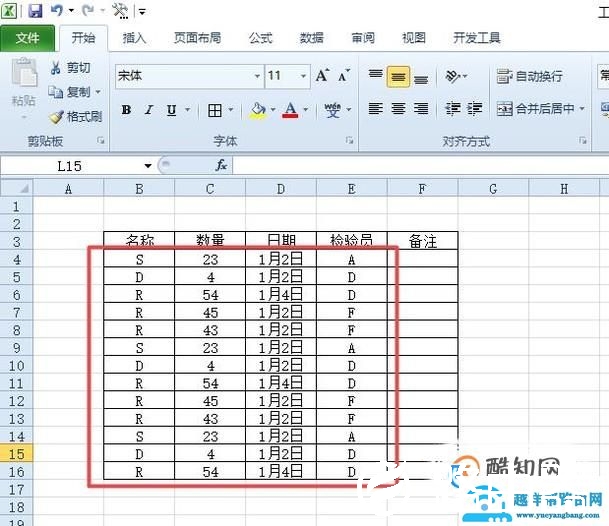The height and width of the screenshot is (526, 609).
Task: Click the Increase Font Size icon
Action: click(322, 75)
